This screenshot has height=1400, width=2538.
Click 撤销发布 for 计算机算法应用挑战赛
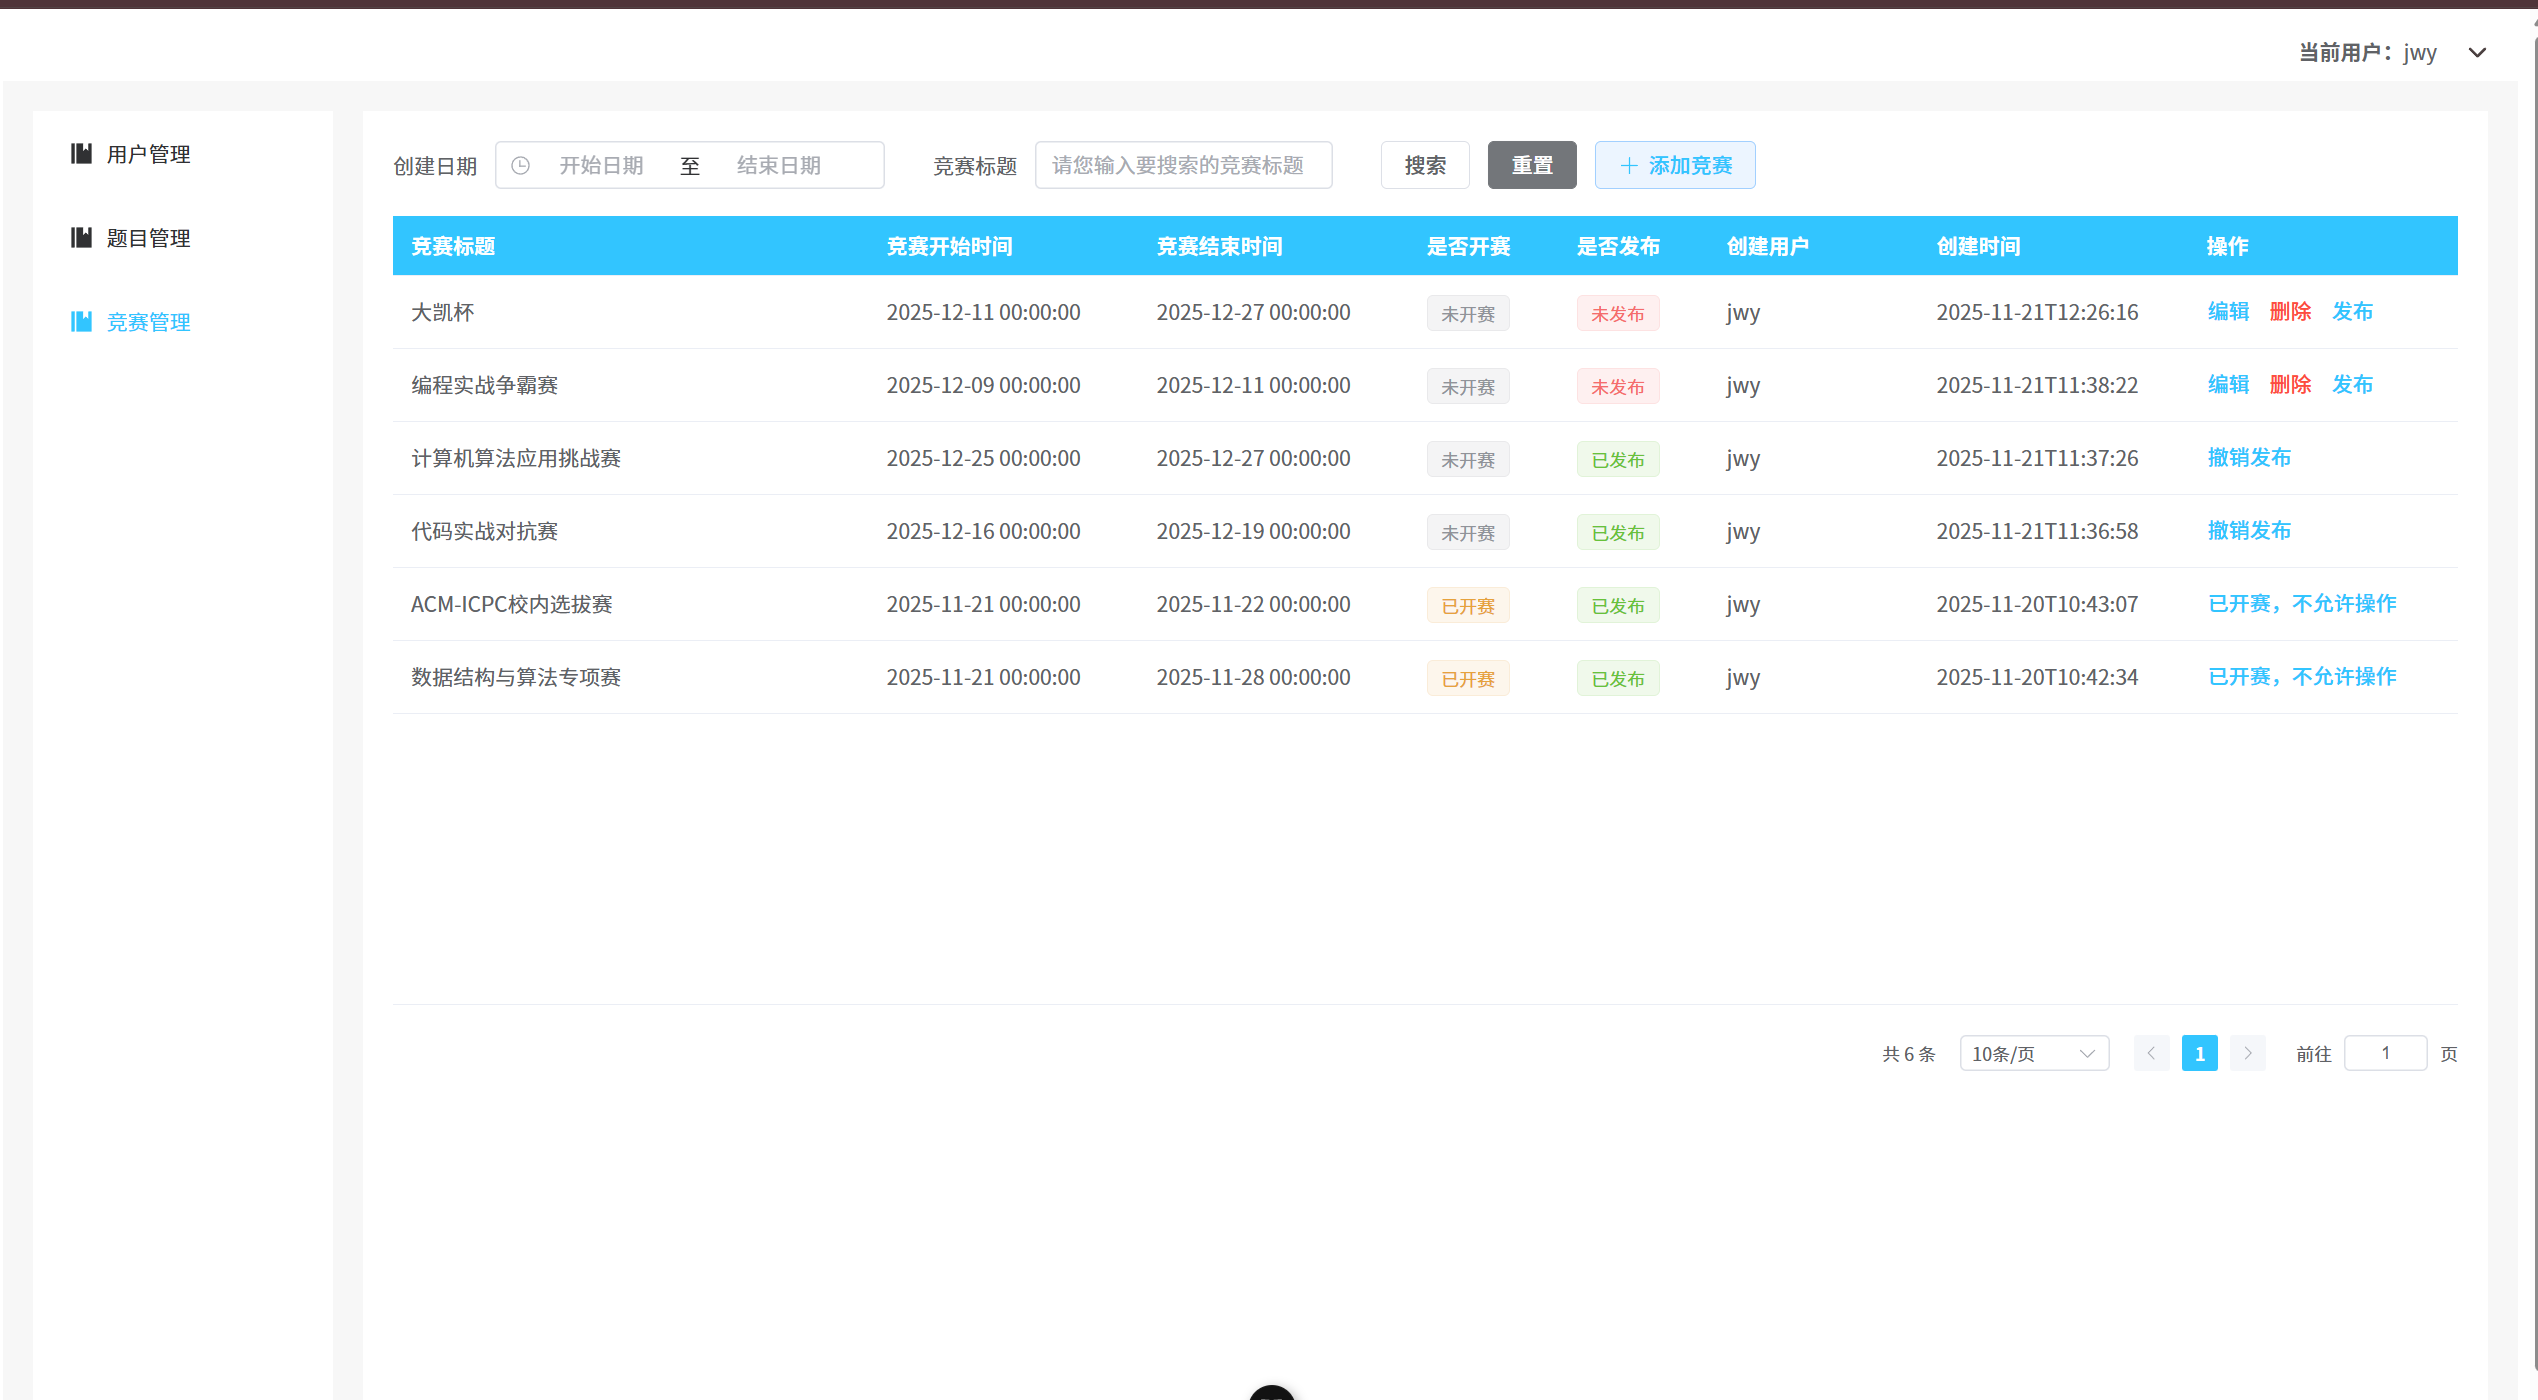2249,457
